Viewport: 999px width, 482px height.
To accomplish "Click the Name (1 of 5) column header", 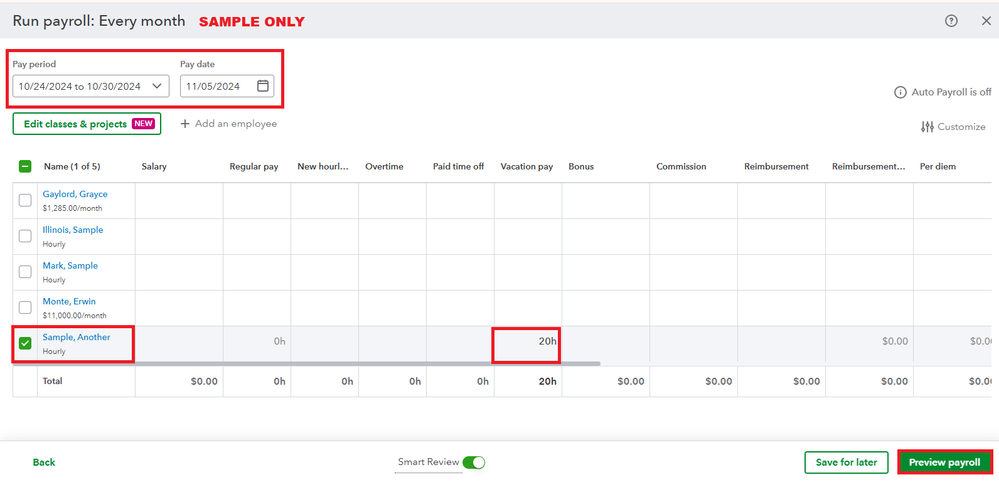I will point(72,167).
